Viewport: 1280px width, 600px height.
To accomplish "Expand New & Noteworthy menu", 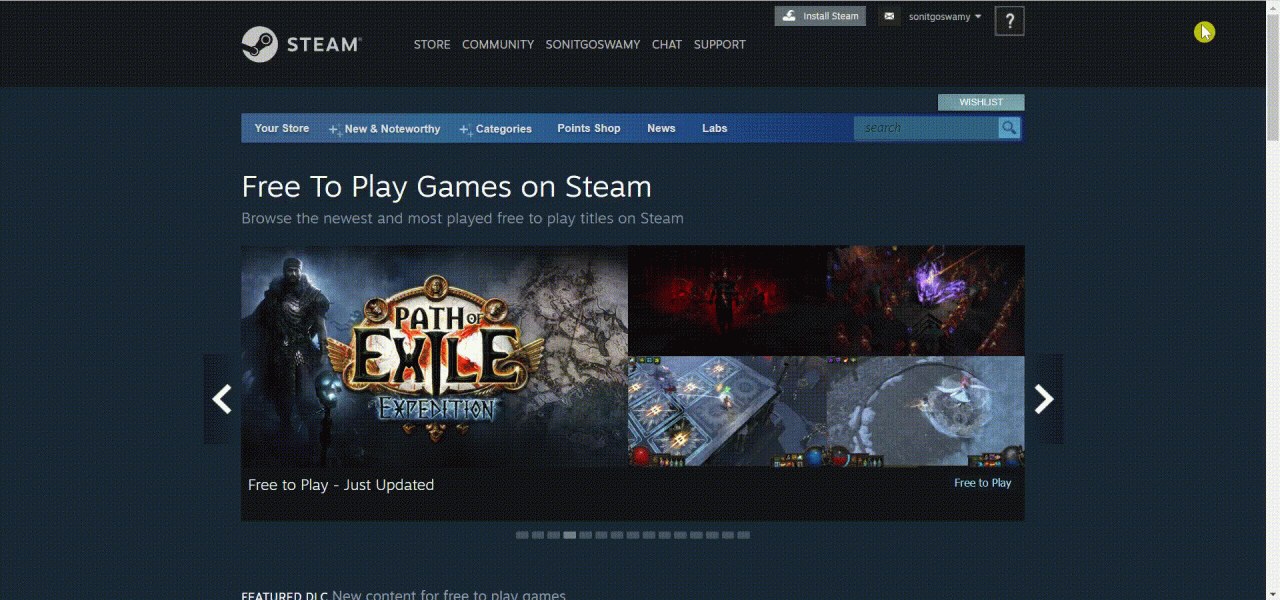I will click(x=385, y=129).
